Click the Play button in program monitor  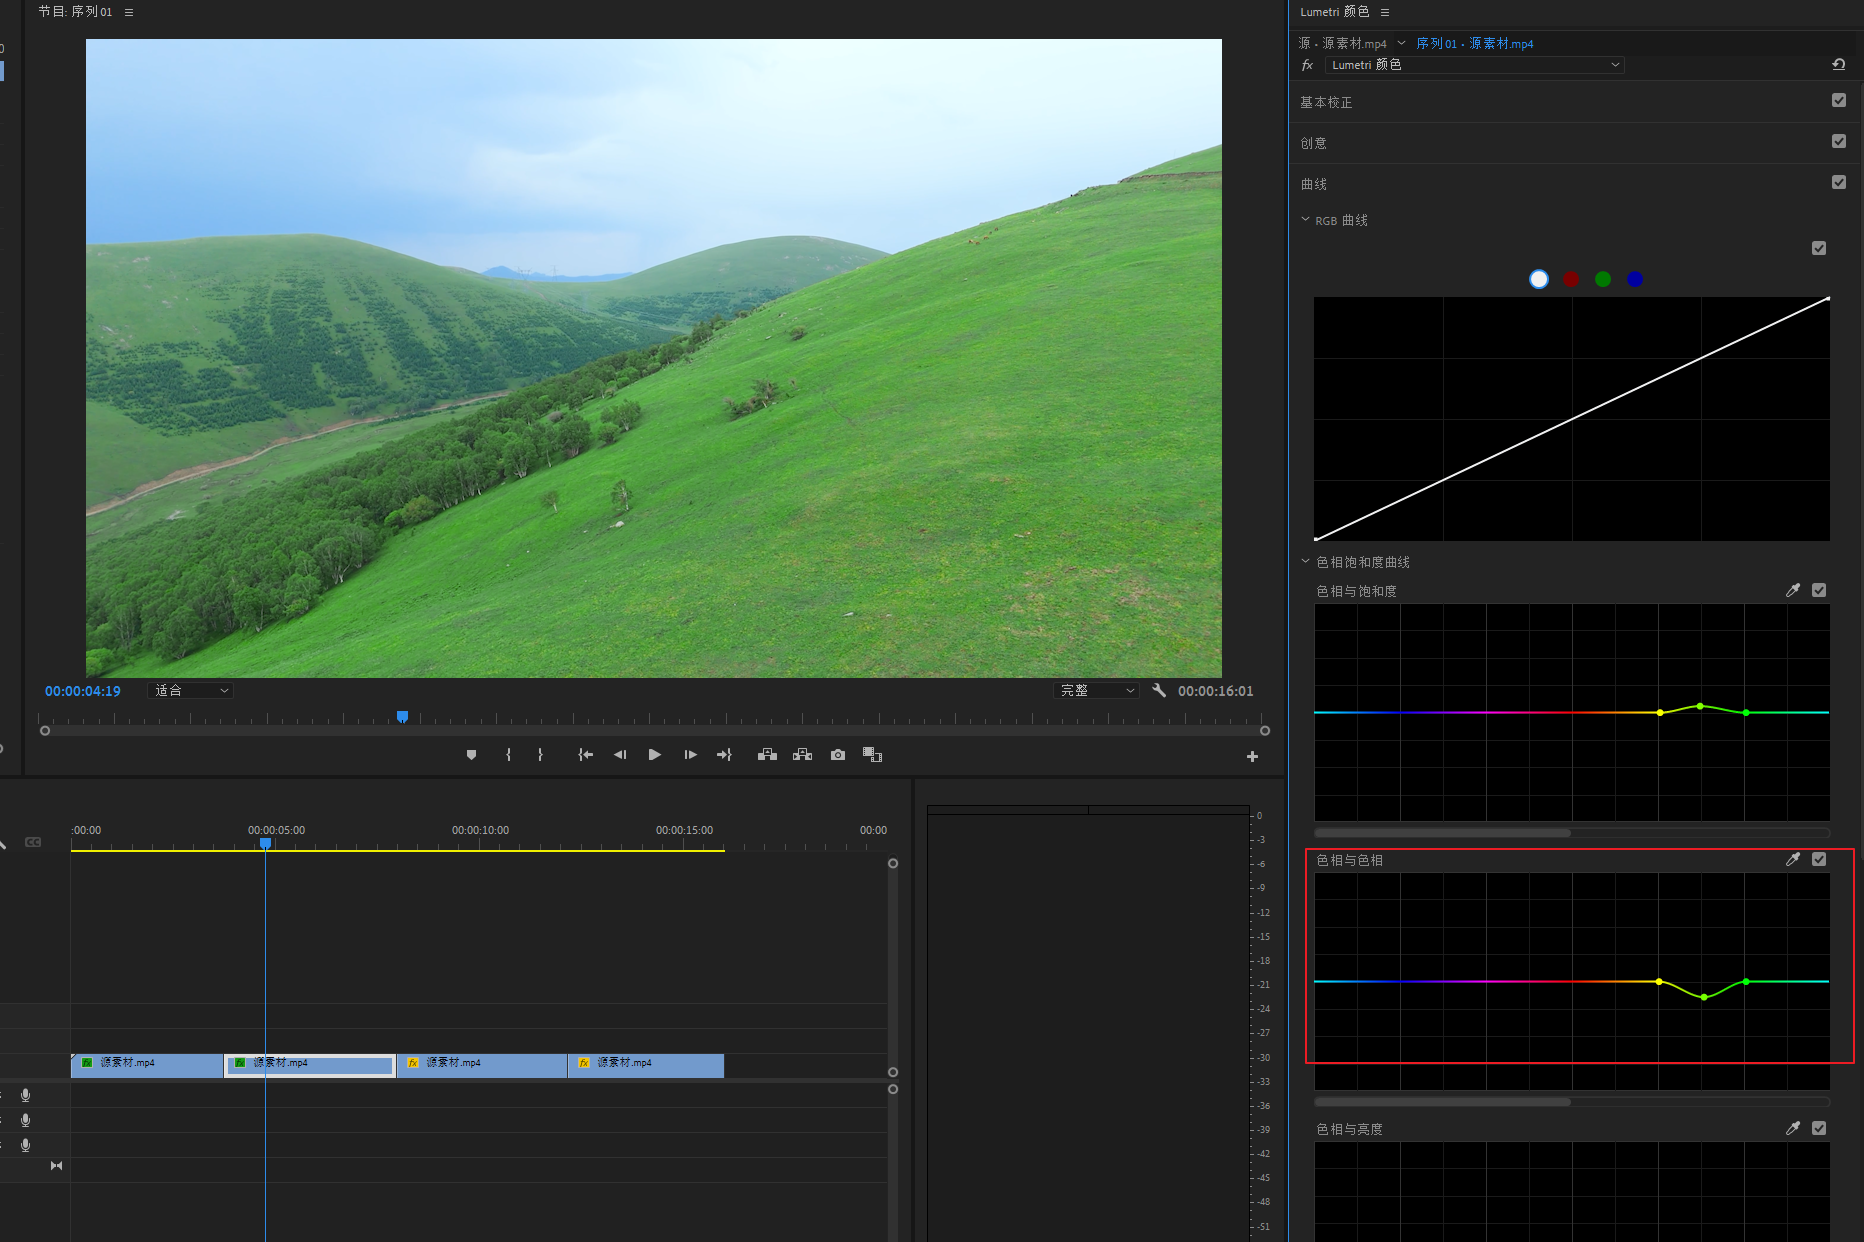click(654, 755)
